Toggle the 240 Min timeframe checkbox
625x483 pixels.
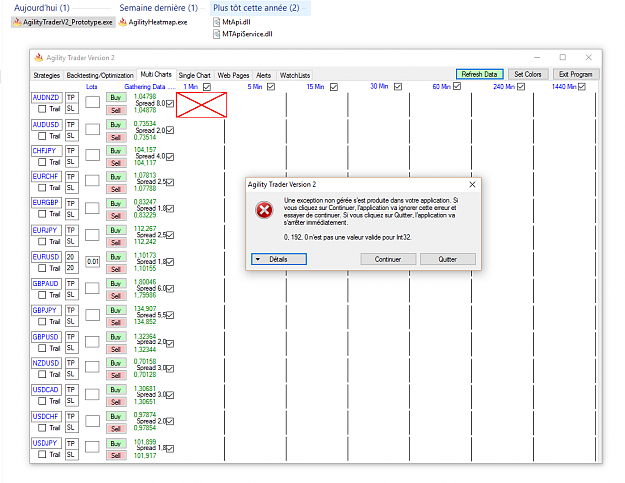click(x=521, y=86)
